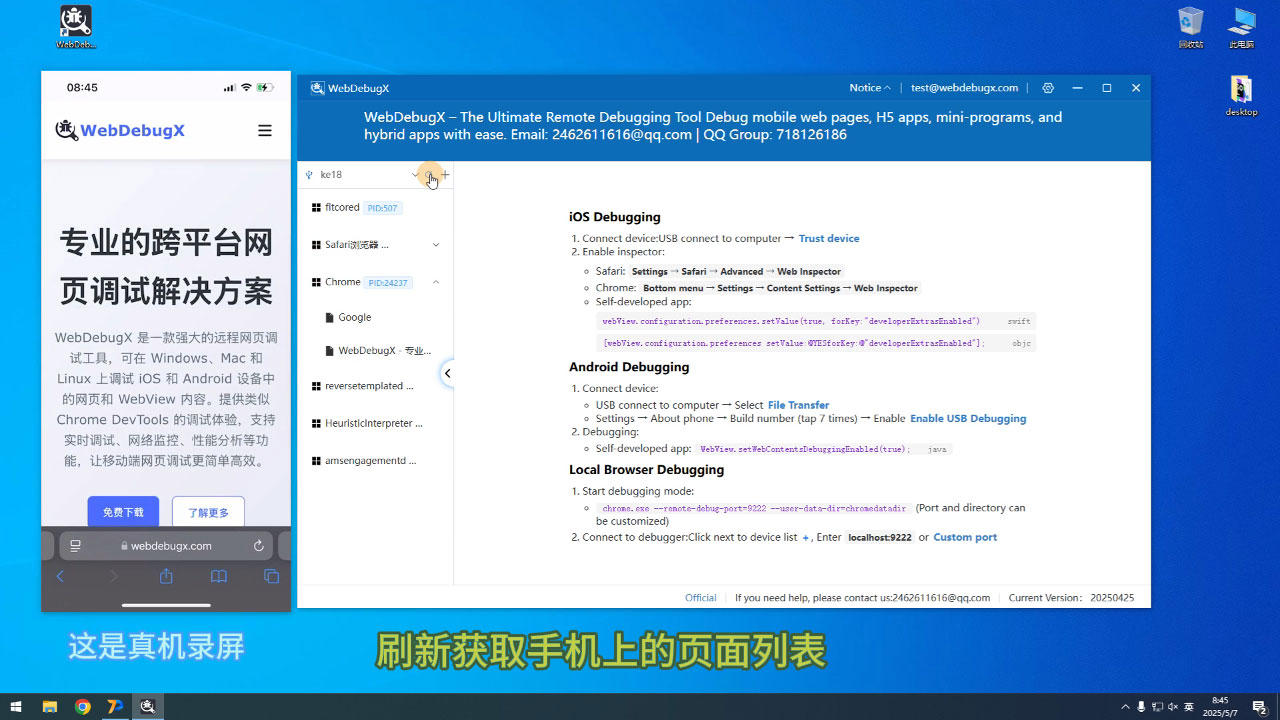Open the Notice dropdown in title bar
The height and width of the screenshot is (720, 1280).
click(x=870, y=88)
